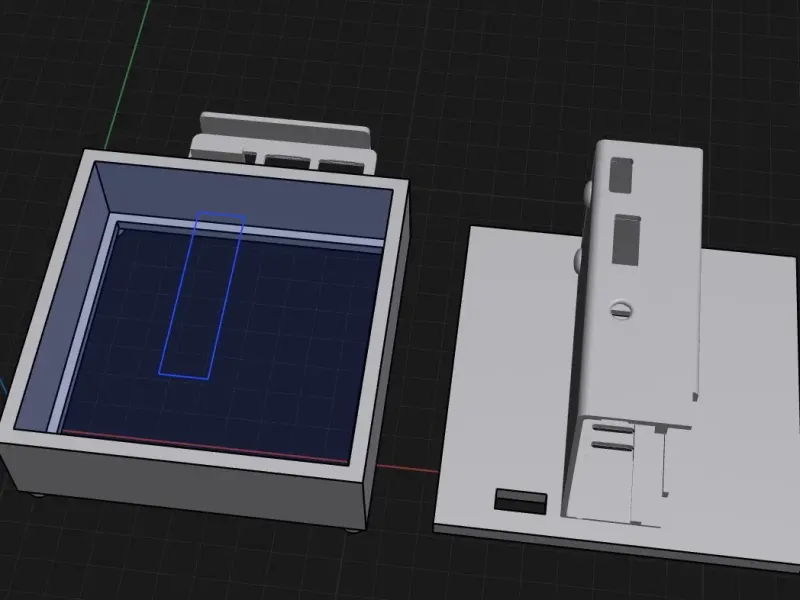The height and width of the screenshot is (600, 800).
Task: Select the blue rectangle sketch outline
Action: coord(202,295)
